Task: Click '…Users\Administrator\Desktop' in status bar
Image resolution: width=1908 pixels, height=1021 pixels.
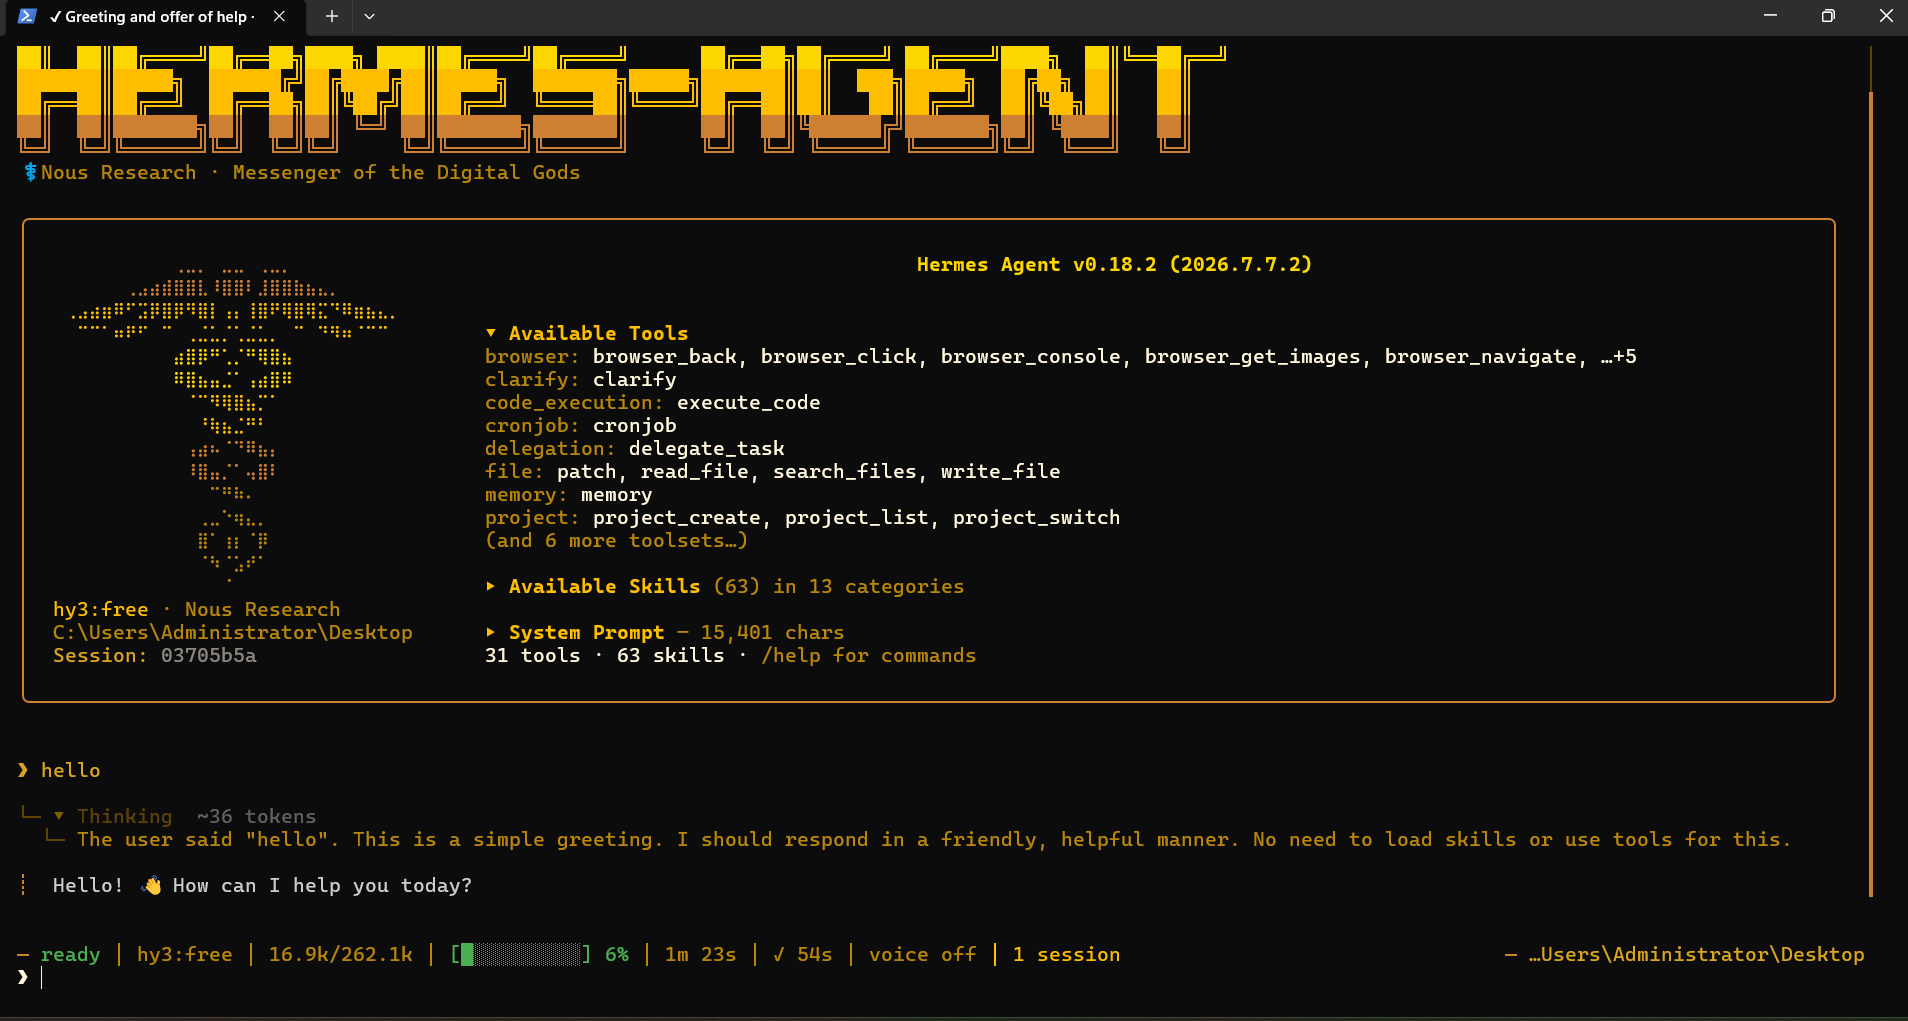Action: pyautogui.click(x=1697, y=955)
